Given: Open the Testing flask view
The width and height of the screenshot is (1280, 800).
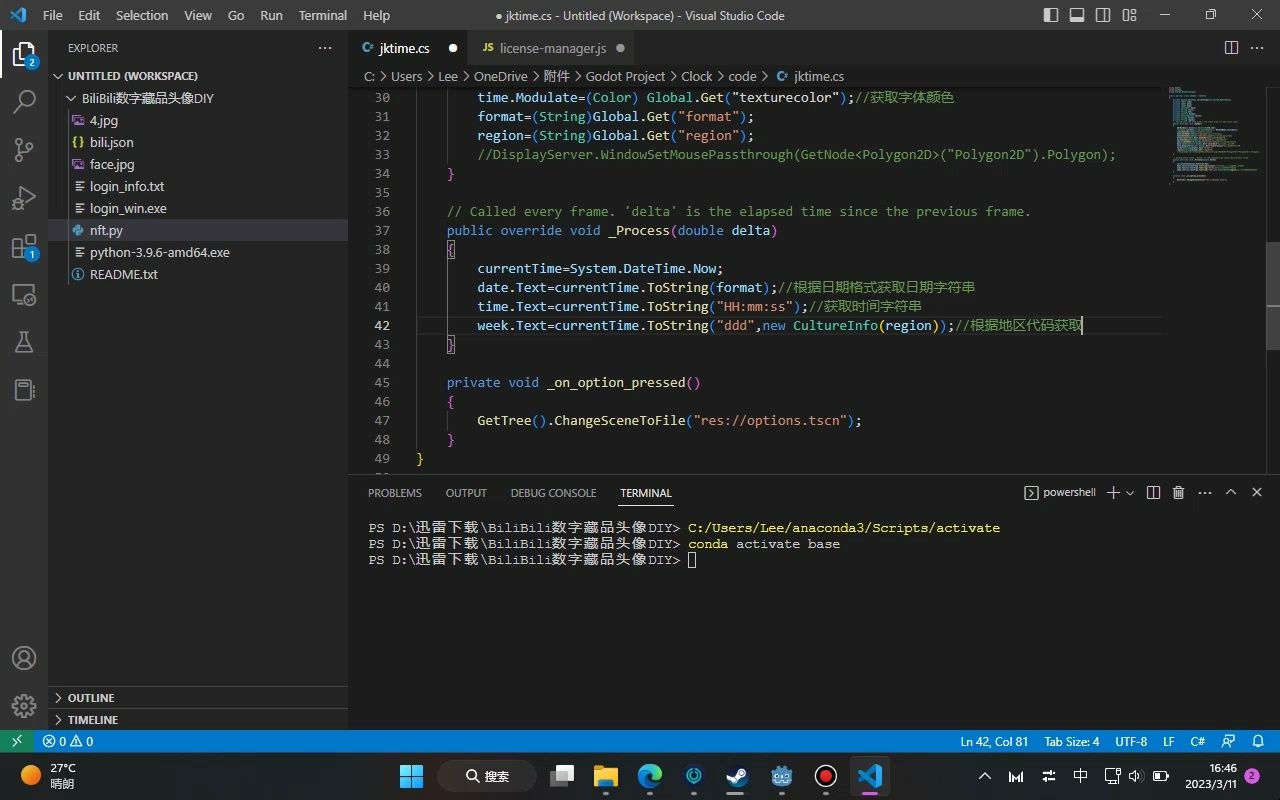Looking at the screenshot, I should (x=24, y=343).
